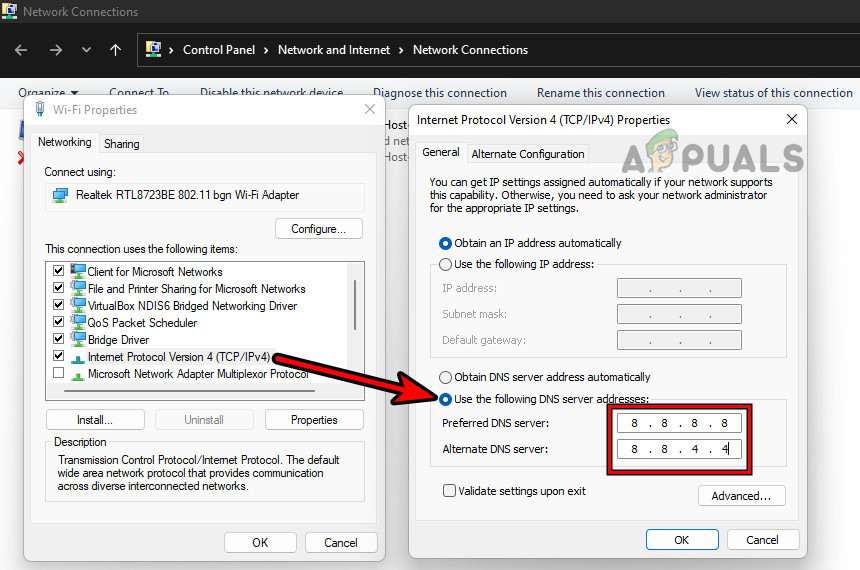Screen dimensions: 860x570
Task: Toggle Internet Protocol Version 4 checkbox
Action: point(58,355)
